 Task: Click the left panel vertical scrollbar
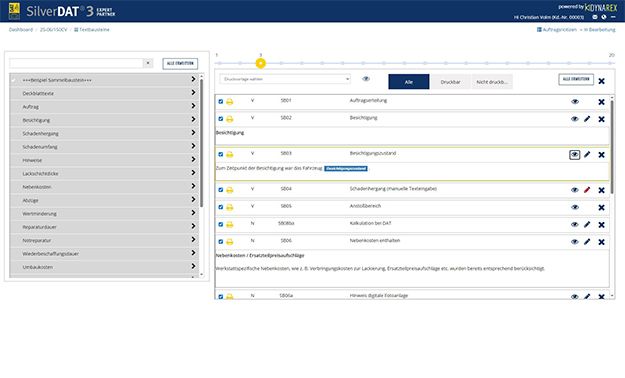coord(202,143)
